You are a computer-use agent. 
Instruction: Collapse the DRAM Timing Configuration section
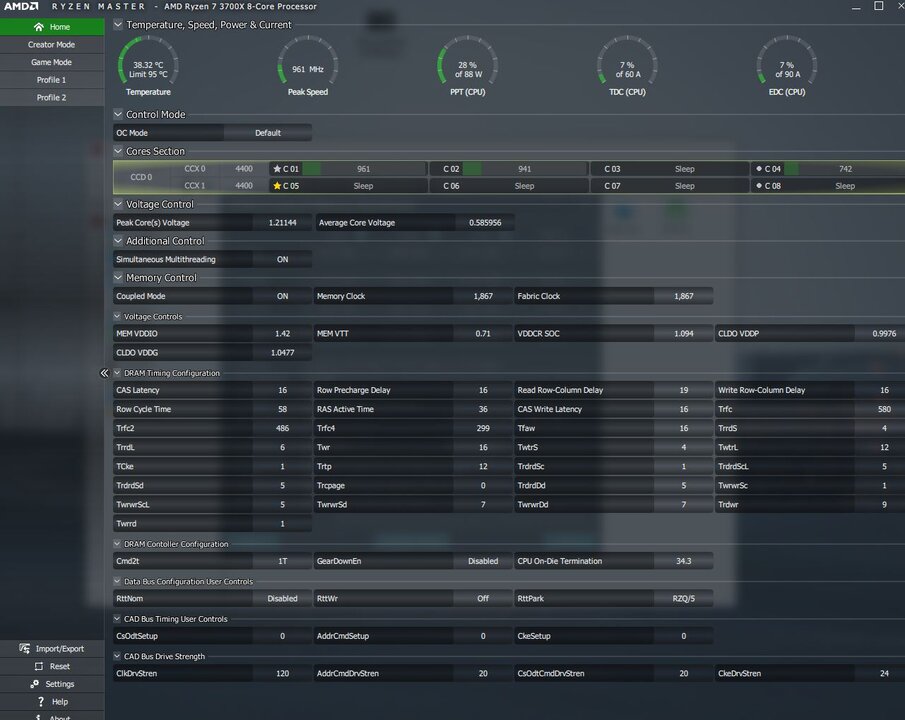click(x=117, y=373)
